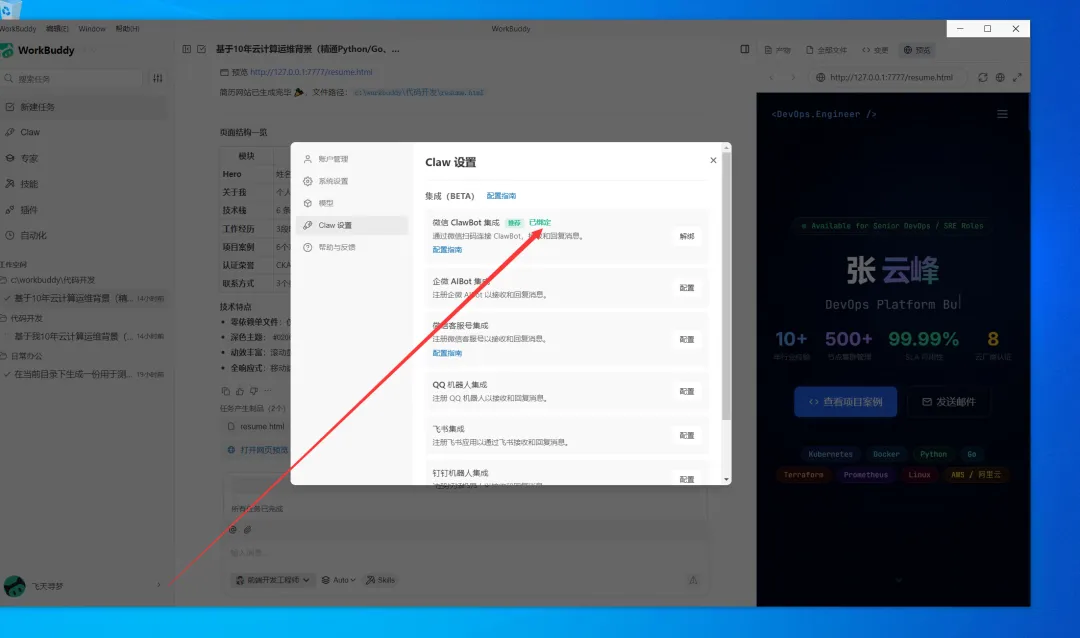Image resolution: width=1080 pixels, height=638 pixels.
Task: Expand the preview to fullscreen
Action: point(1017,78)
